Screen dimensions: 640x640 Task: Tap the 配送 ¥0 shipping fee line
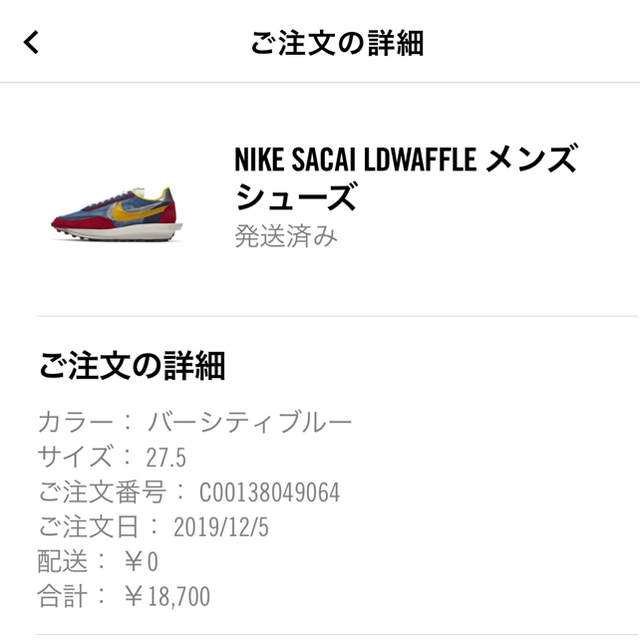(x=98, y=562)
